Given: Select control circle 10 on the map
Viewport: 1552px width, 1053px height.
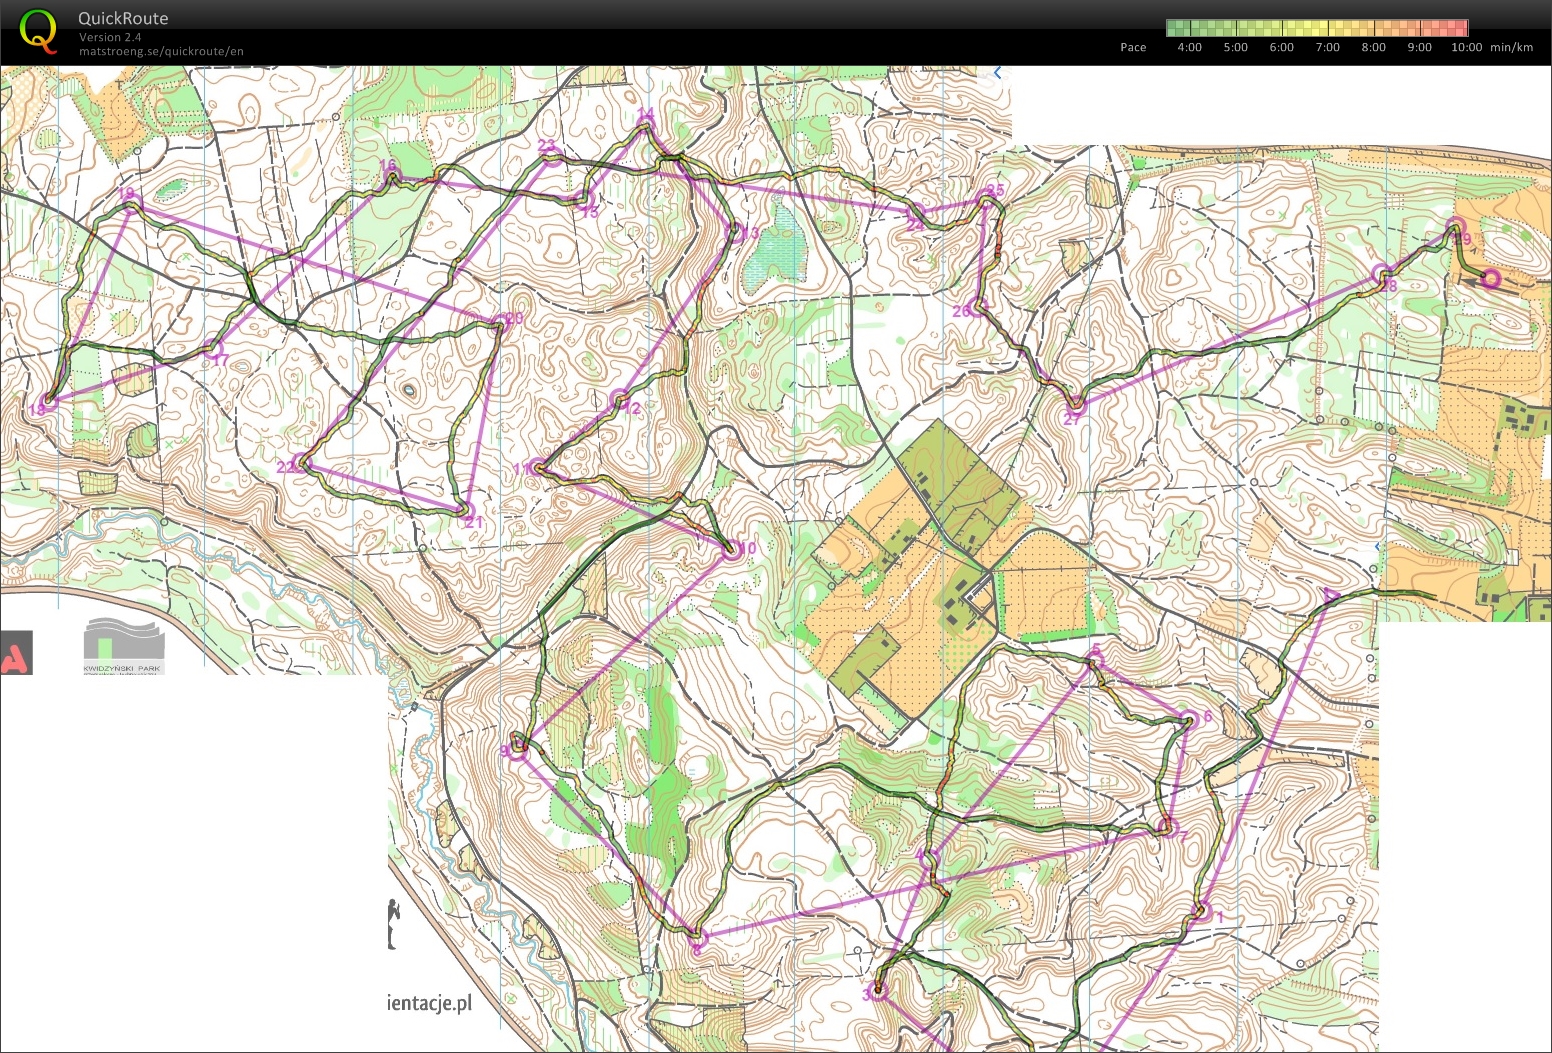Looking at the screenshot, I should (732, 549).
